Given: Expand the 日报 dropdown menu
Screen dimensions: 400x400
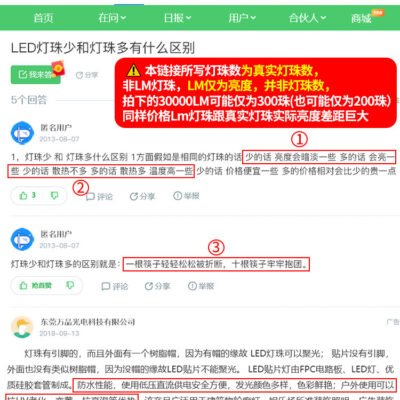Looking at the screenshot, I should pos(177,18).
